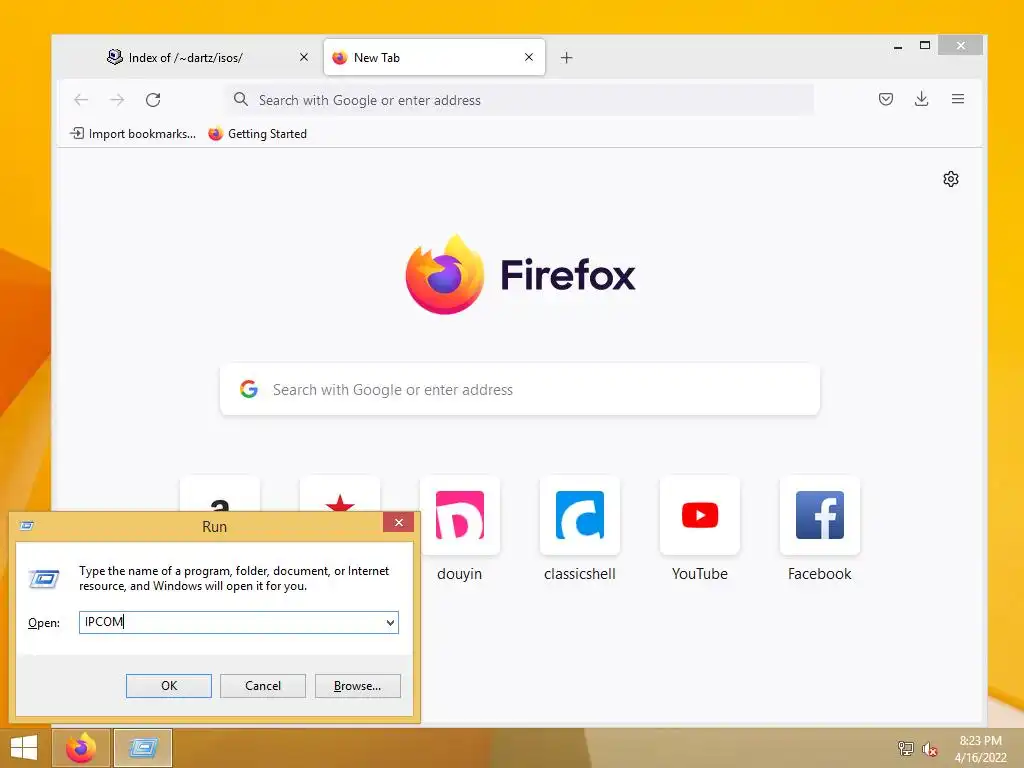Image resolution: width=1024 pixels, height=768 pixels.
Task: Open the Firefox hamburger menu
Action: coord(957,99)
